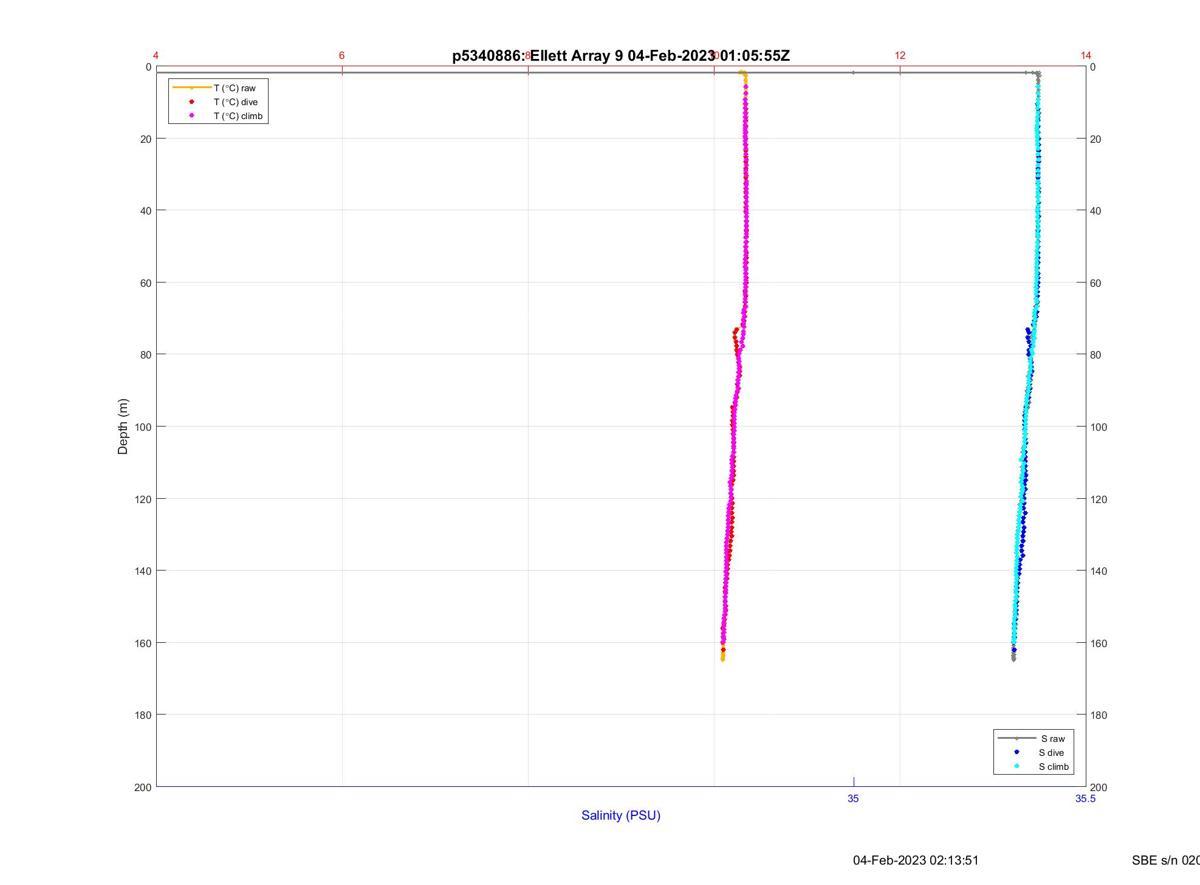Click the dark blue marker for S dive
Image resolution: width=1200 pixels, height=885 pixels.
tap(1016, 752)
